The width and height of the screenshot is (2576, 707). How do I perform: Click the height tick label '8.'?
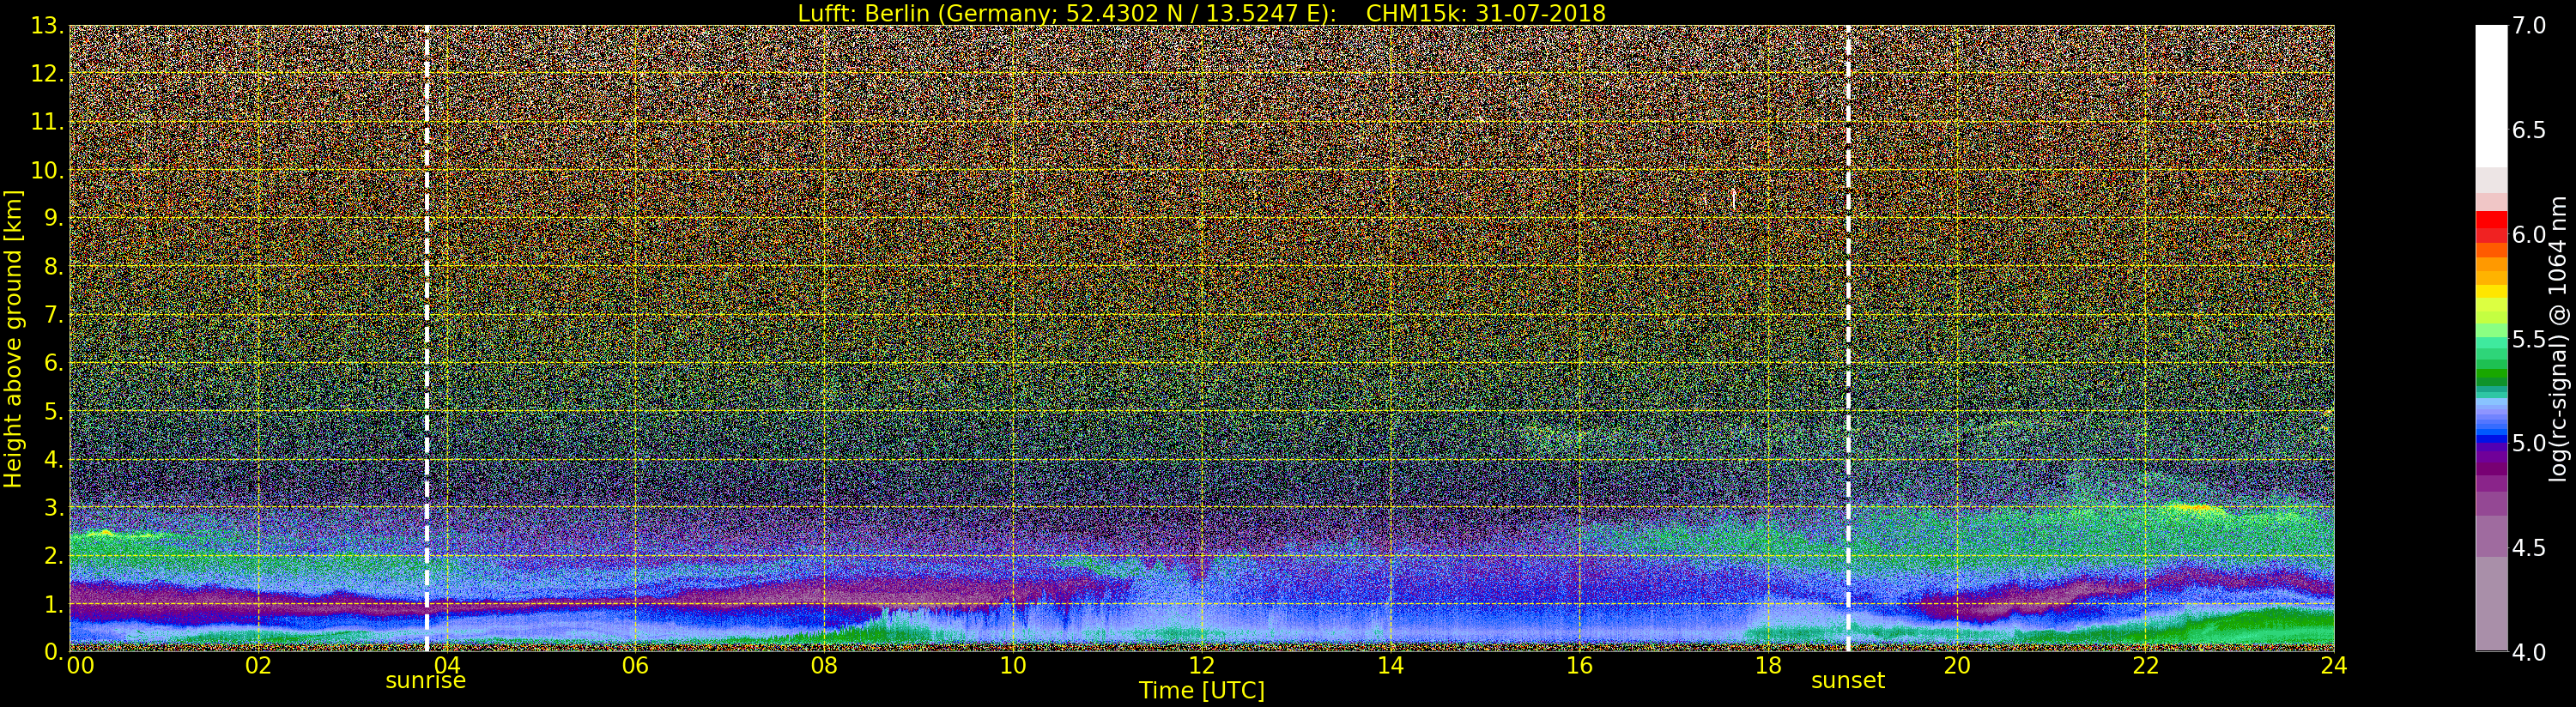click(x=54, y=267)
